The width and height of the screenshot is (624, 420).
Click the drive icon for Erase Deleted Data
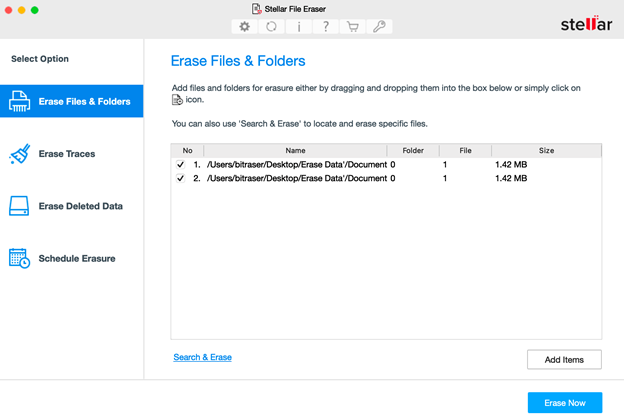tap(19, 206)
